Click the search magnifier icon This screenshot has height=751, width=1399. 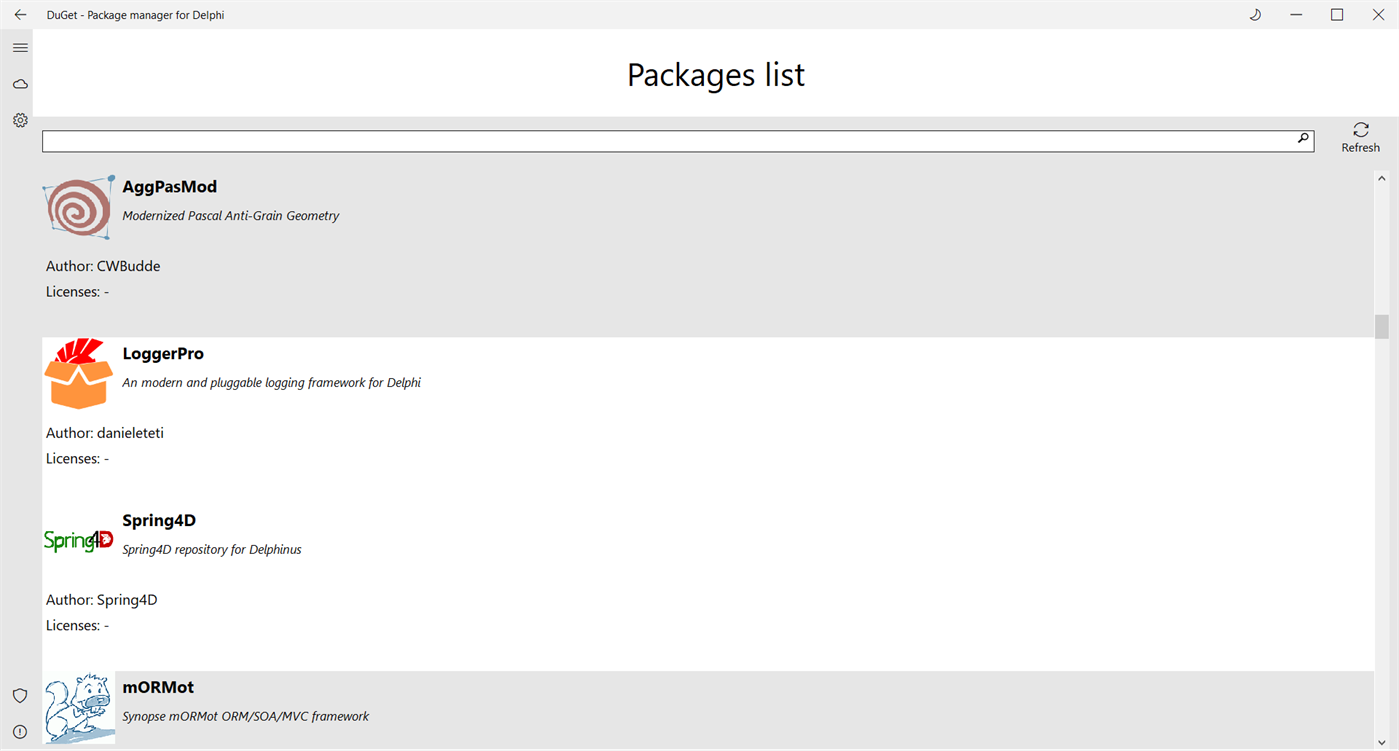click(1303, 140)
